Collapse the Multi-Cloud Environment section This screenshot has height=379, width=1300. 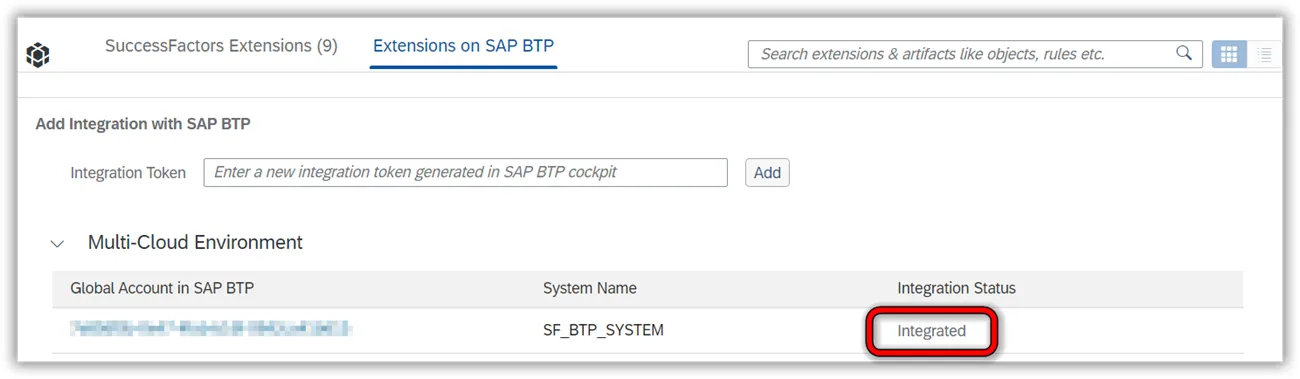point(58,243)
